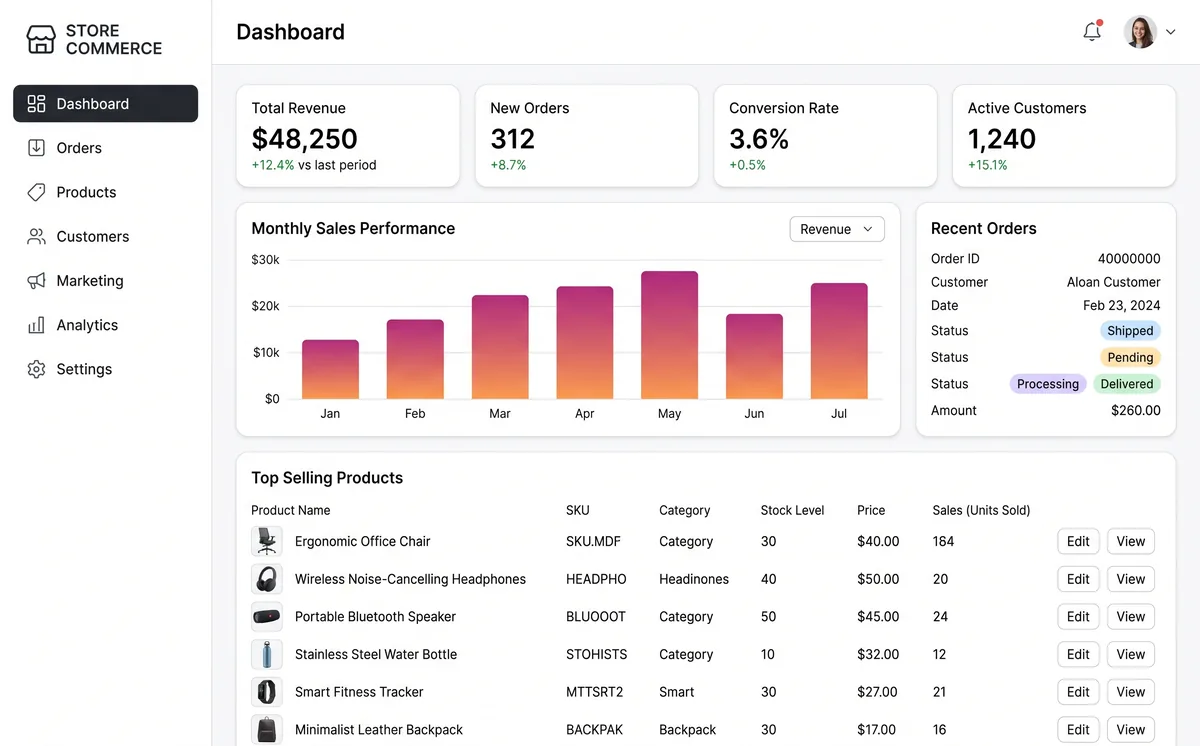View the Minimalist Leather Backpack row
The width and height of the screenshot is (1200, 746).
[1131, 730]
